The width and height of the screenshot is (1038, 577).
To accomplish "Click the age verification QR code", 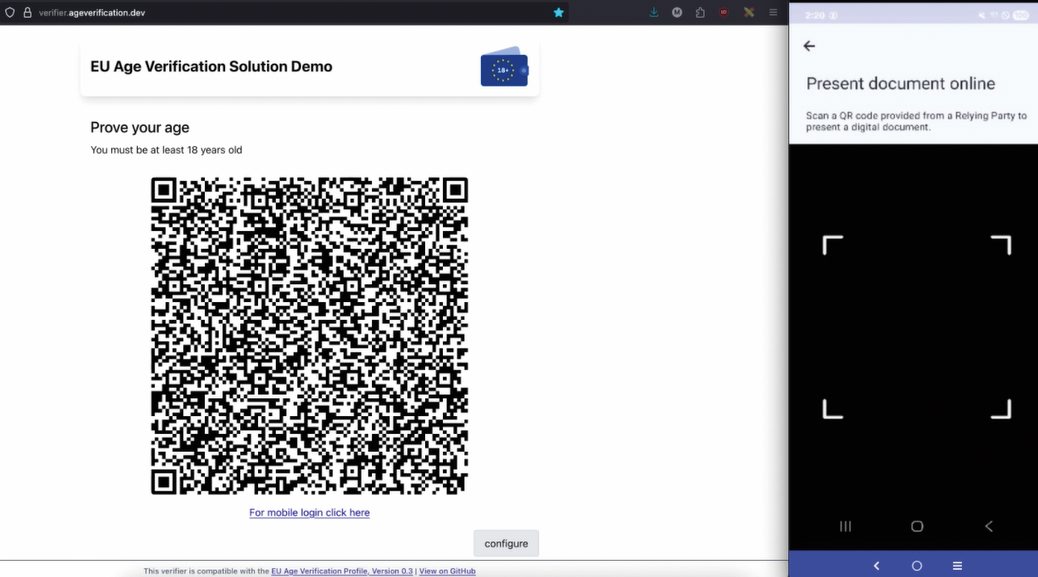I will (309, 335).
